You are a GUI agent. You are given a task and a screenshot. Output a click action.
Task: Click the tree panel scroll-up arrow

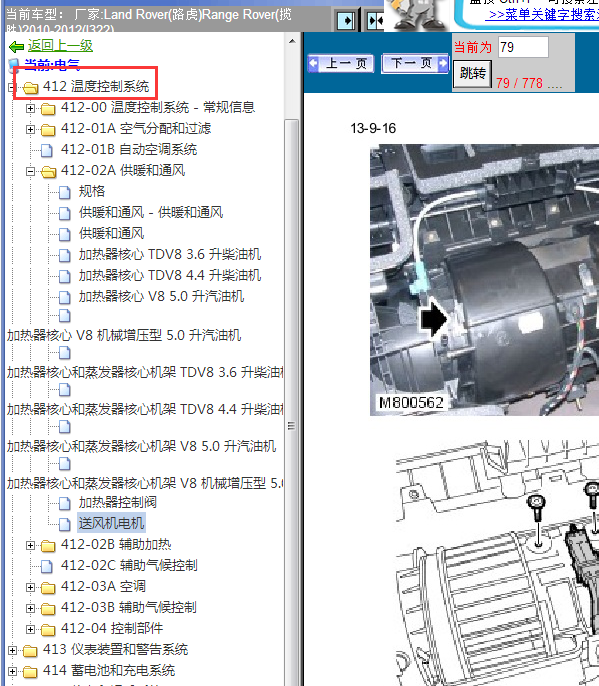292,42
